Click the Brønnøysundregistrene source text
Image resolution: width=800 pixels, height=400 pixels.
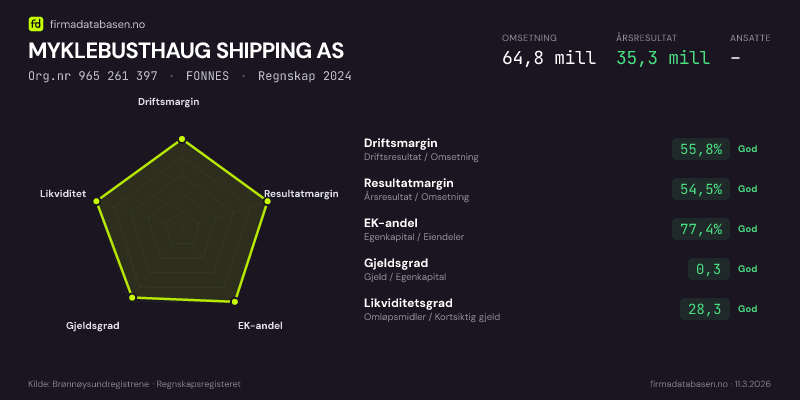tap(134, 384)
